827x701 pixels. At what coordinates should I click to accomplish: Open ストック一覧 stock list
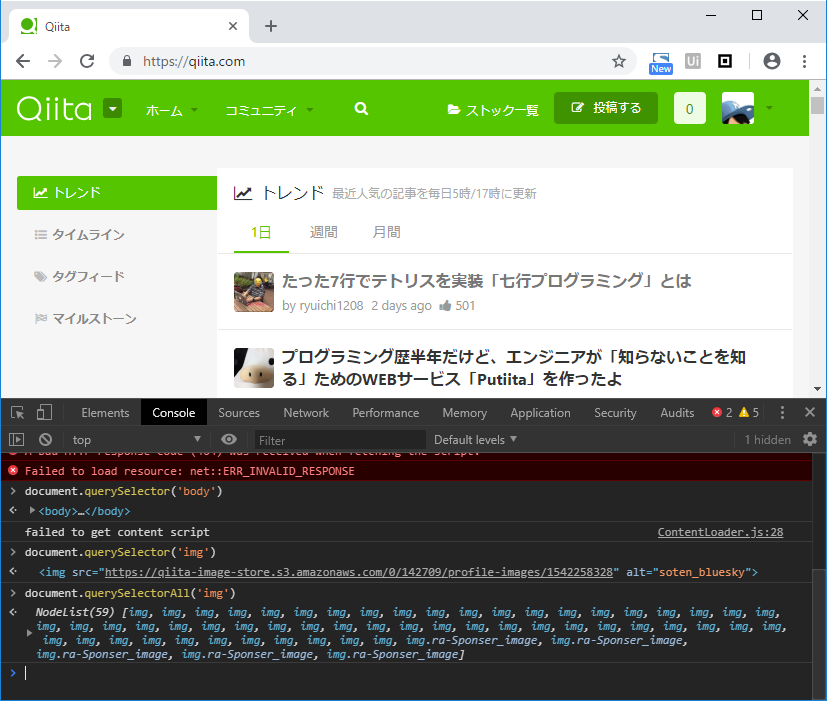coord(493,110)
